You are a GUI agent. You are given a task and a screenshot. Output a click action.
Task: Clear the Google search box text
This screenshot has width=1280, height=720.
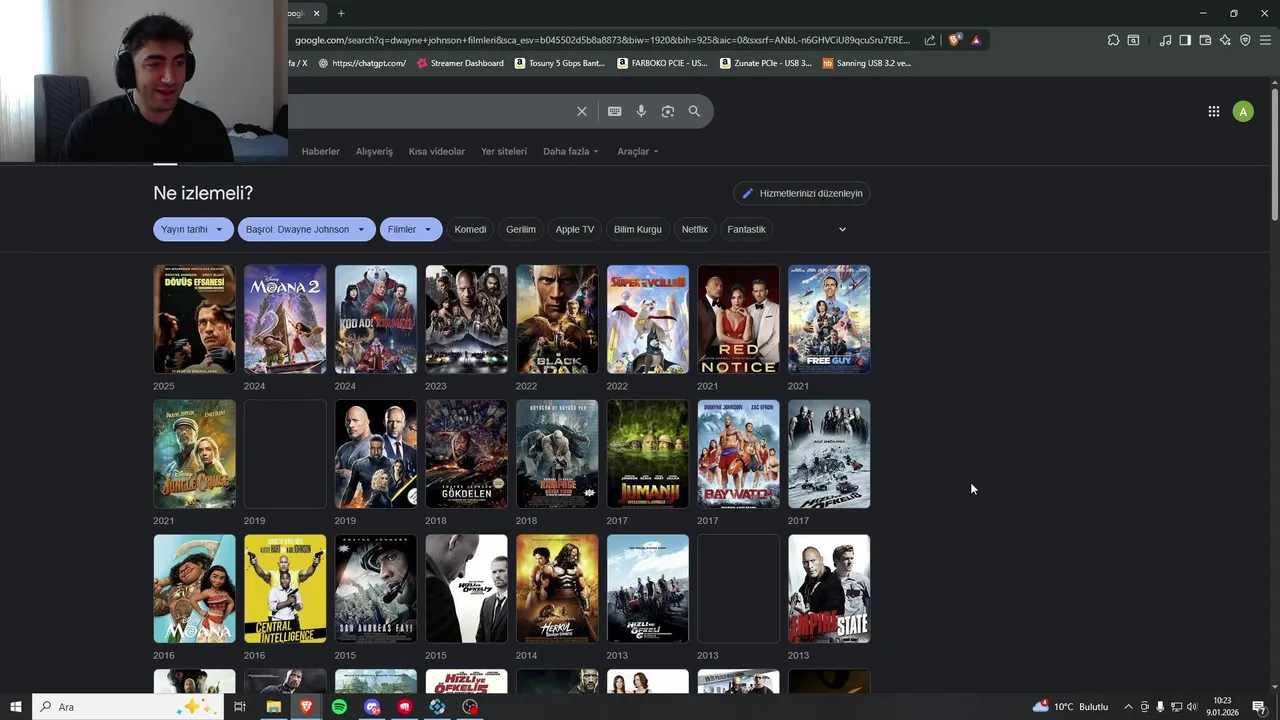(581, 111)
